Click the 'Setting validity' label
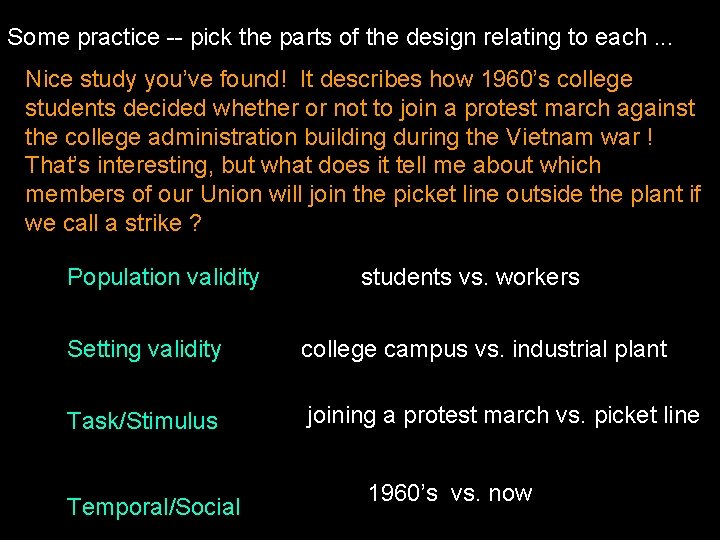The image size is (720, 540). coord(144,349)
